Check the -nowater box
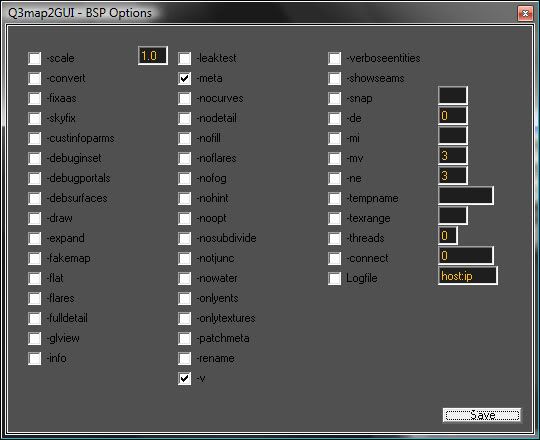This screenshot has width=540, height=440. click(x=185, y=278)
